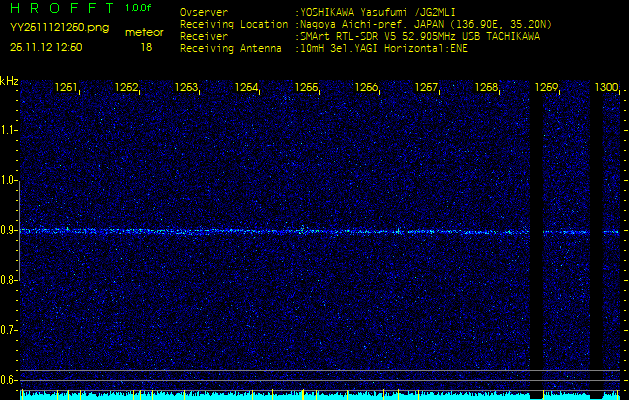Select the Receiving Antenna YAGI description
Image resolution: width=629 pixels, height=400 pixels.
[x=382, y=47]
